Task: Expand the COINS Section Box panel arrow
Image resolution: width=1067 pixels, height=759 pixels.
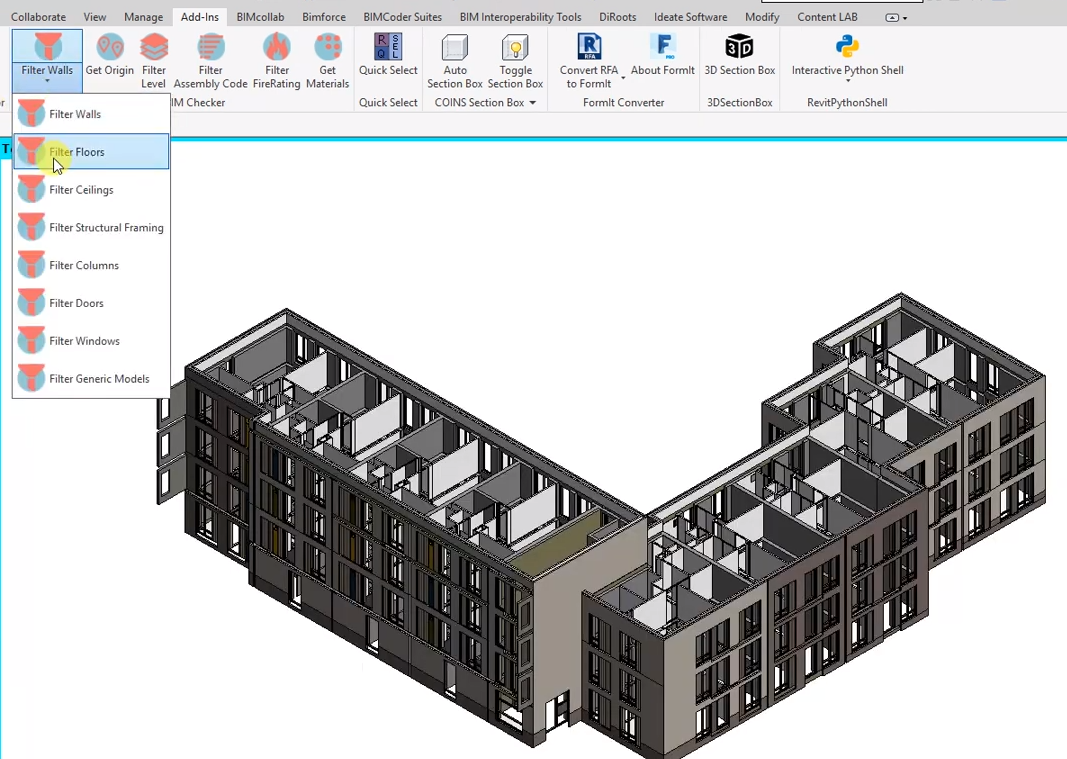Action: tap(533, 103)
